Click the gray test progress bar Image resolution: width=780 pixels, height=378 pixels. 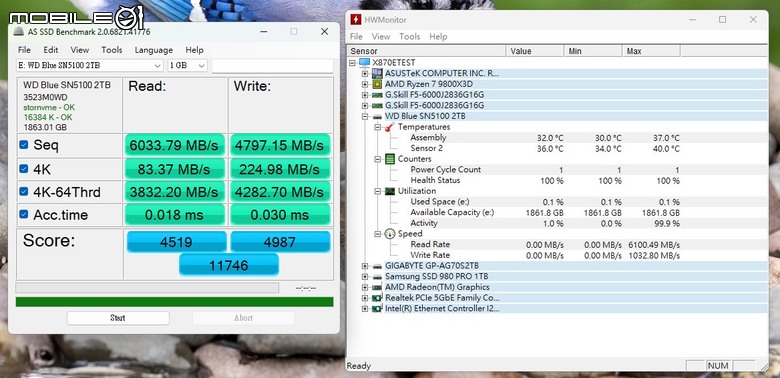click(147, 287)
